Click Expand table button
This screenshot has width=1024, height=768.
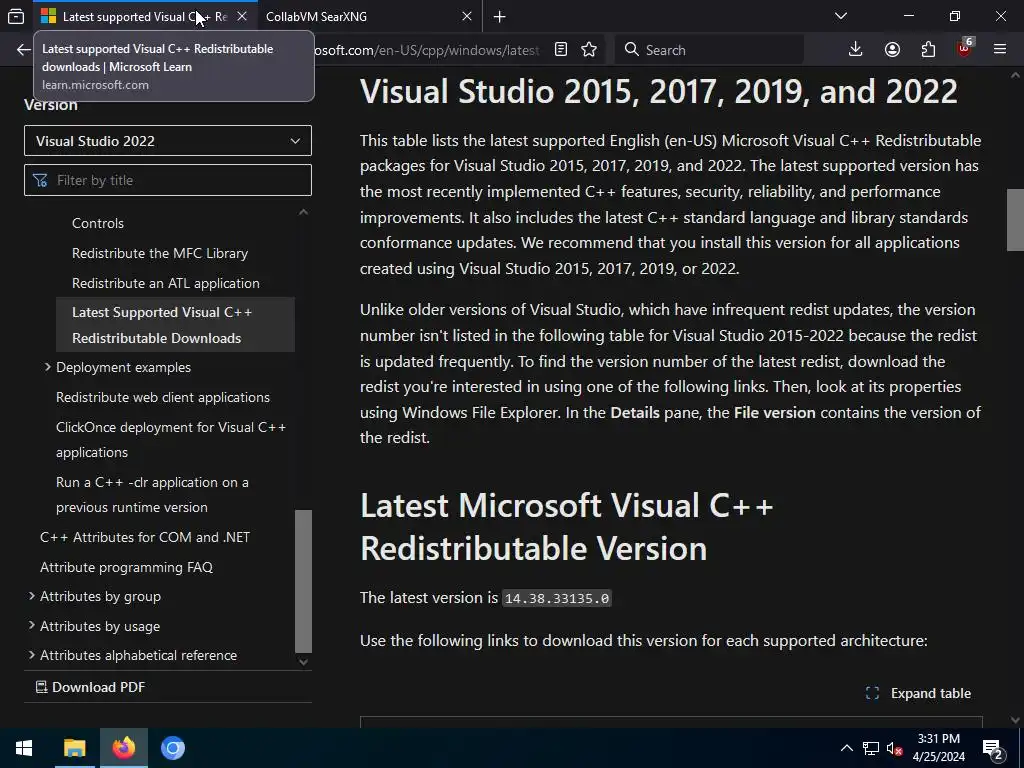918,693
